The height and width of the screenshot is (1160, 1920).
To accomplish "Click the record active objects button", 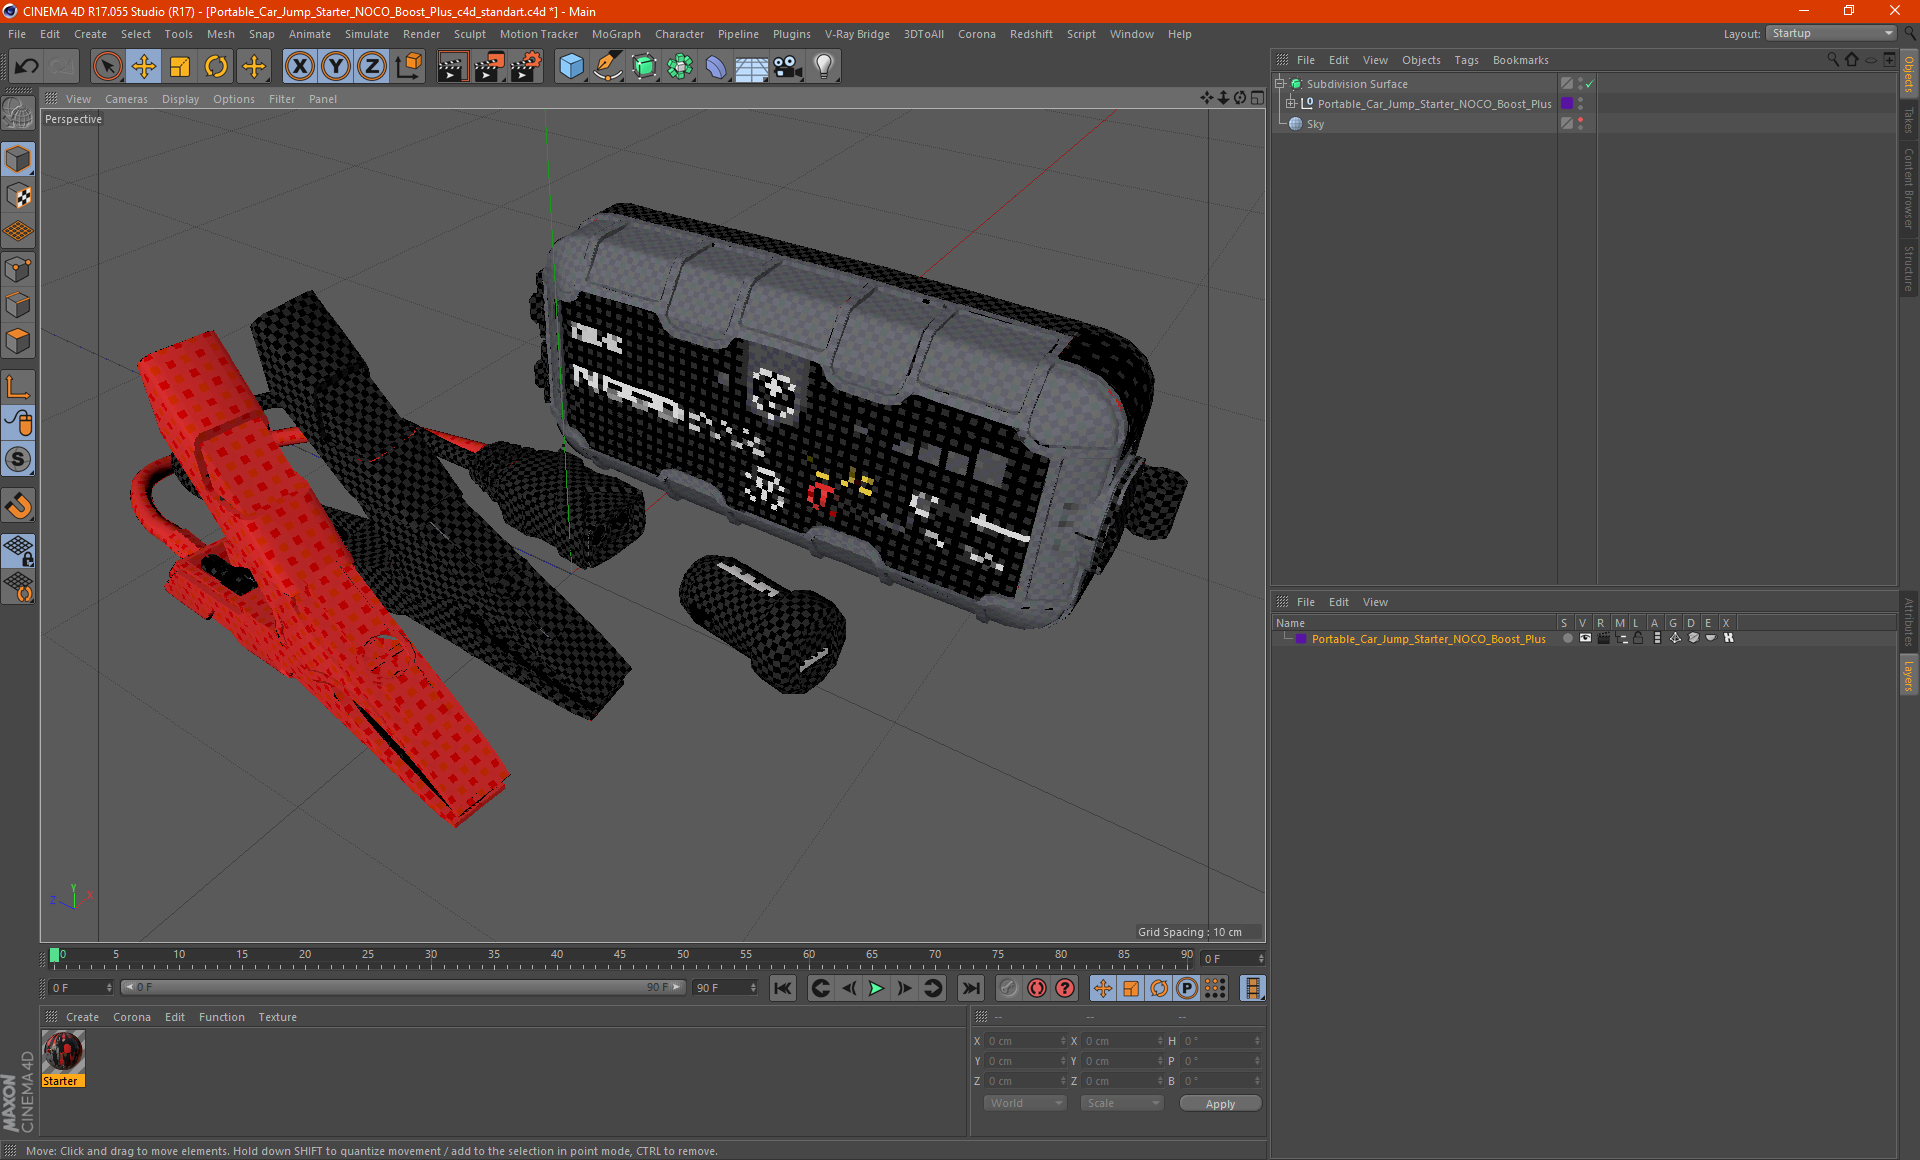I will point(1009,988).
